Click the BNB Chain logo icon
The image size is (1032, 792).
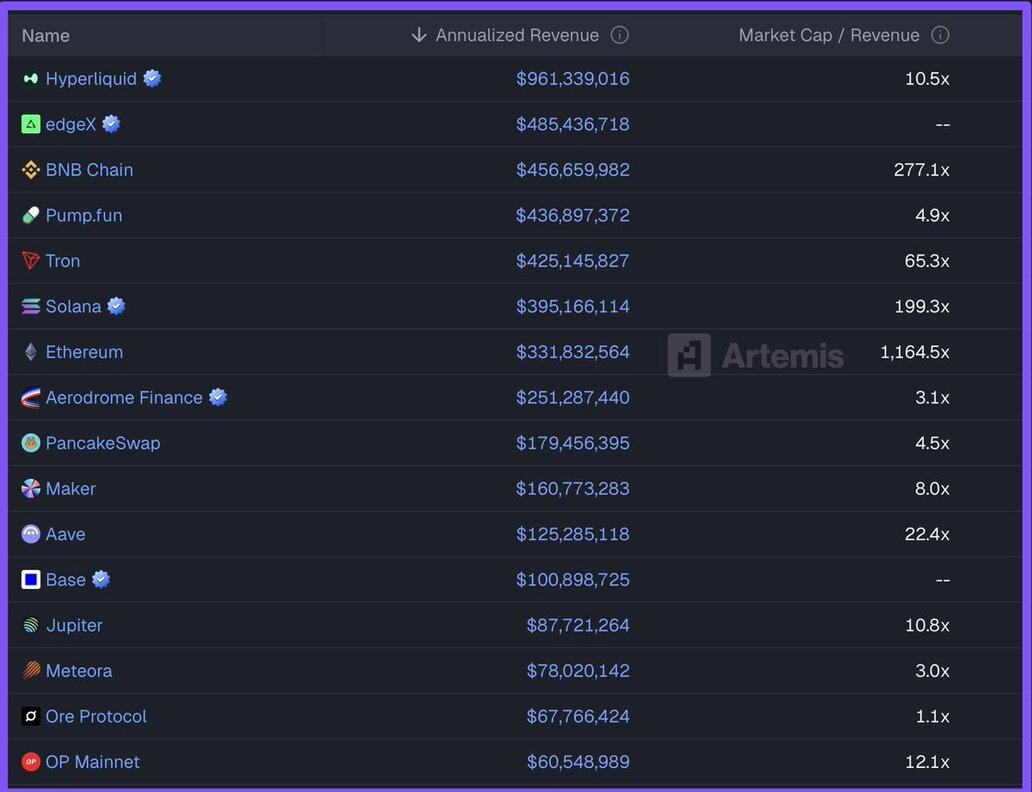tap(31, 170)
